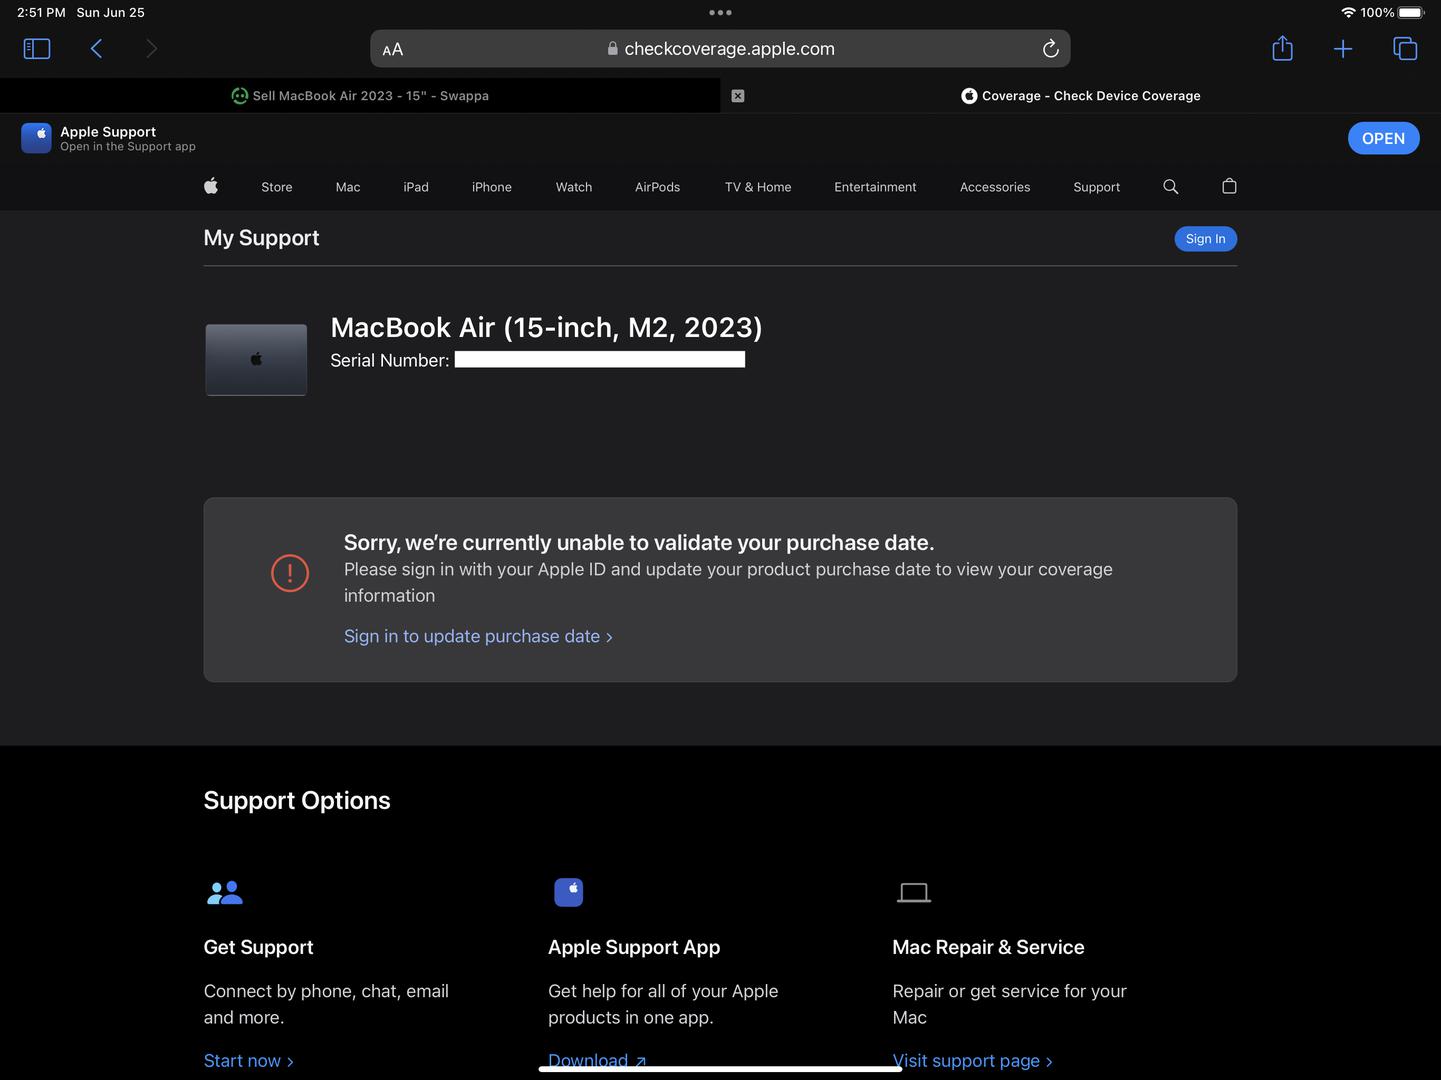
Task: Follow the Start now link
Action: coord(249,1061)
